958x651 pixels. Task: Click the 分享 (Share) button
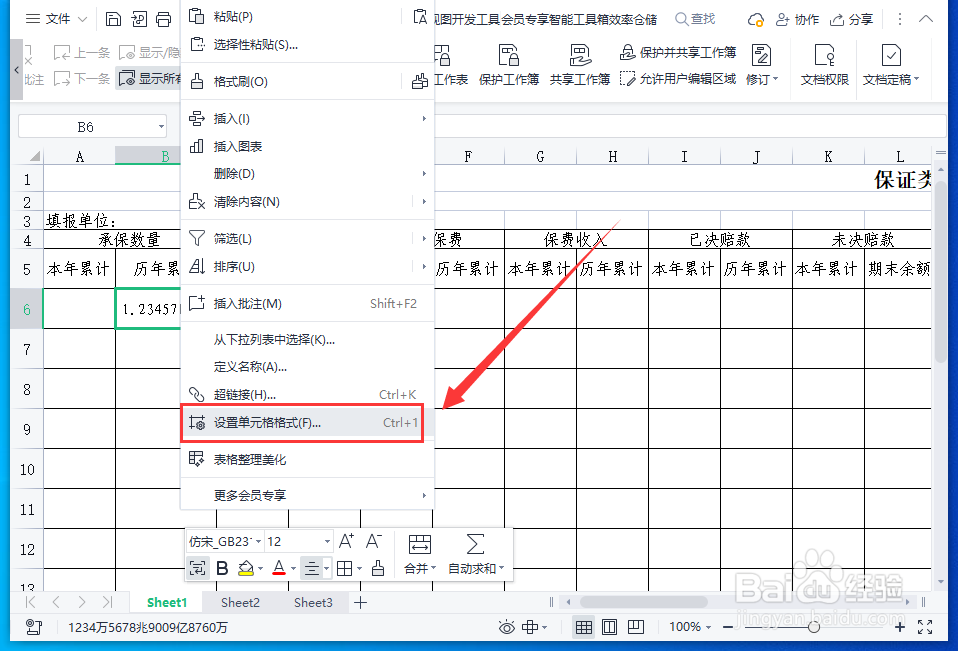858,18
